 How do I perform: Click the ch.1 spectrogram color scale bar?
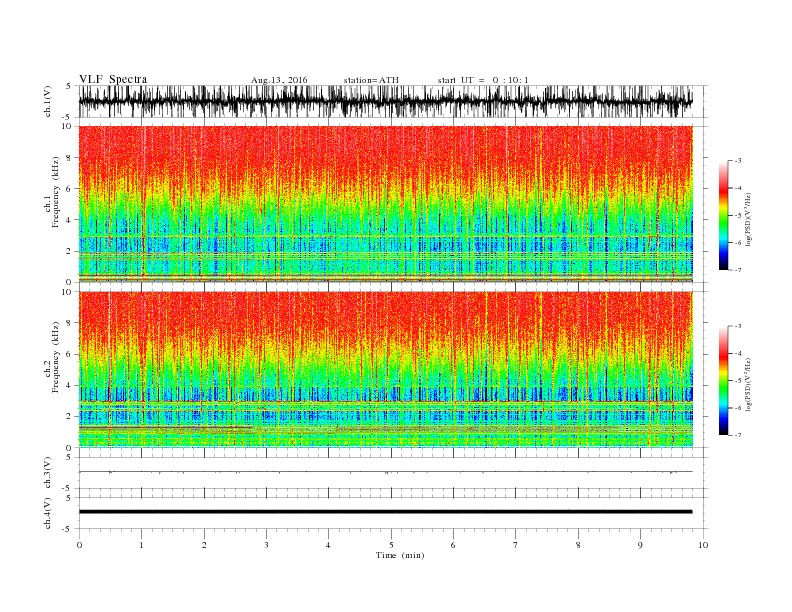[723, 216]
